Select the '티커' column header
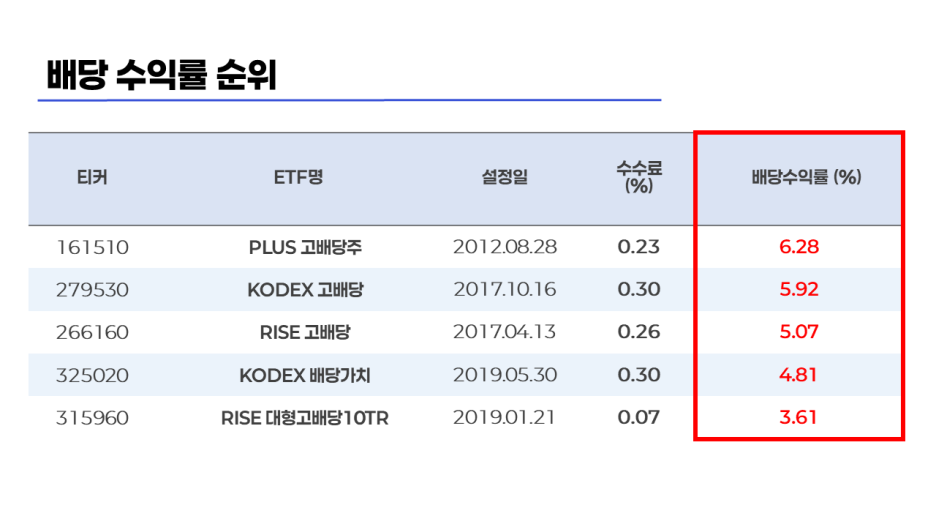Viewport: 936px width, 527px height. tap(92, 177)
